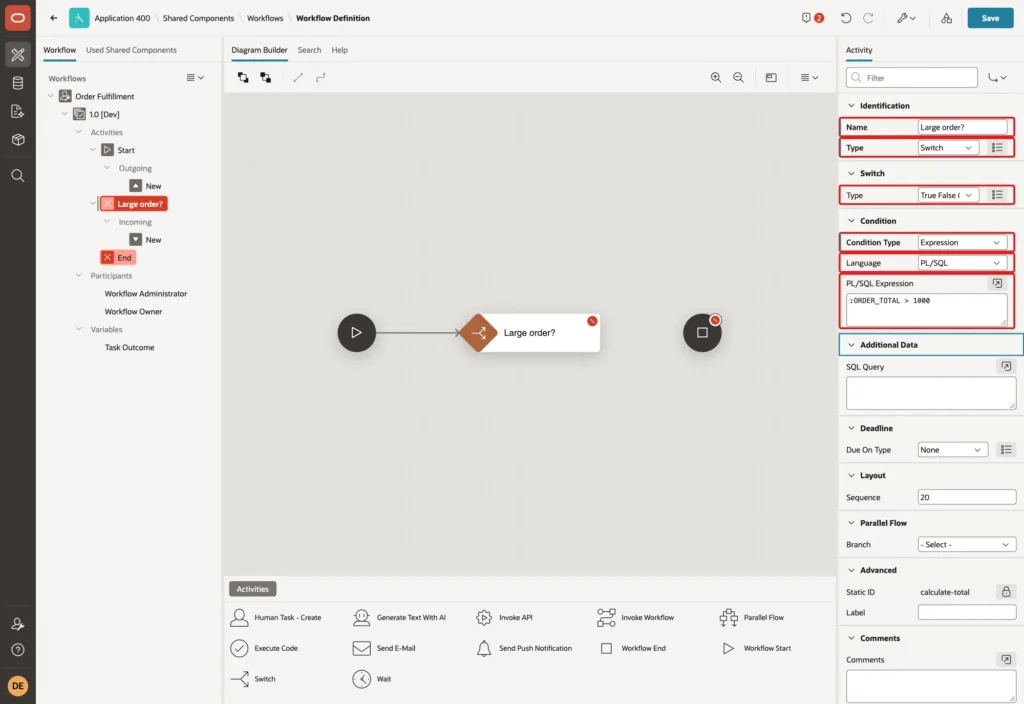This screenshot has height=704, width=1024.
Task: Open the Help question mark icon
Action: [18, 650]
